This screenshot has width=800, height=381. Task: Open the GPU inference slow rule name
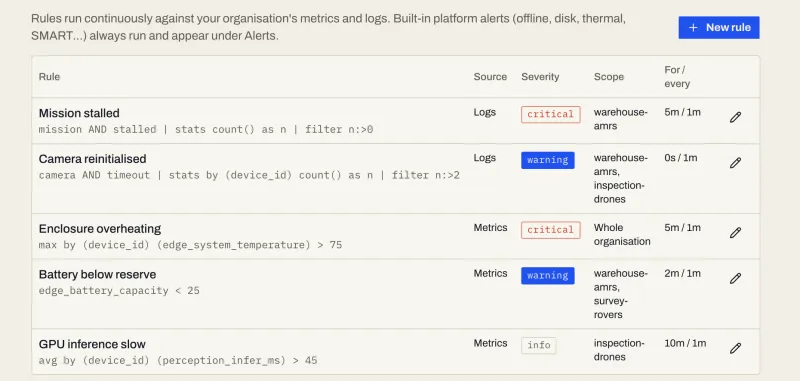pos(92,344)
